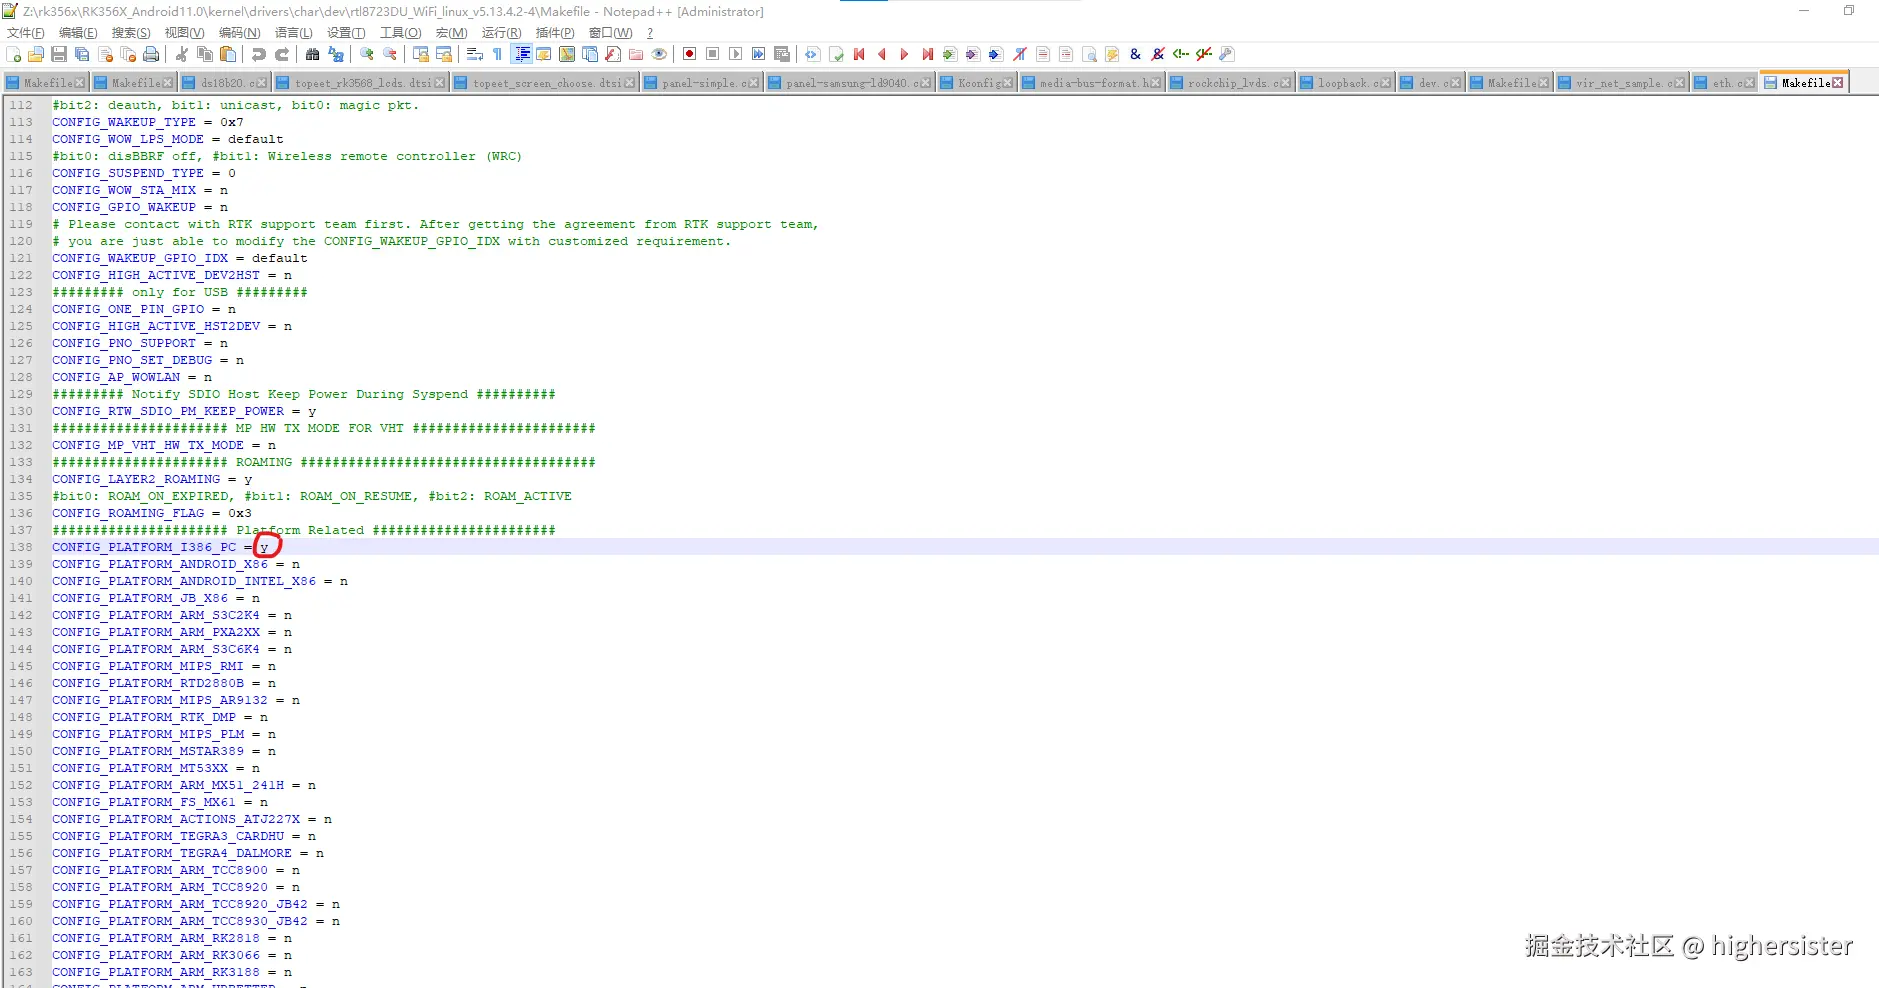
Task: Start macro recording with the red record icon
Action: pos(690,54)
